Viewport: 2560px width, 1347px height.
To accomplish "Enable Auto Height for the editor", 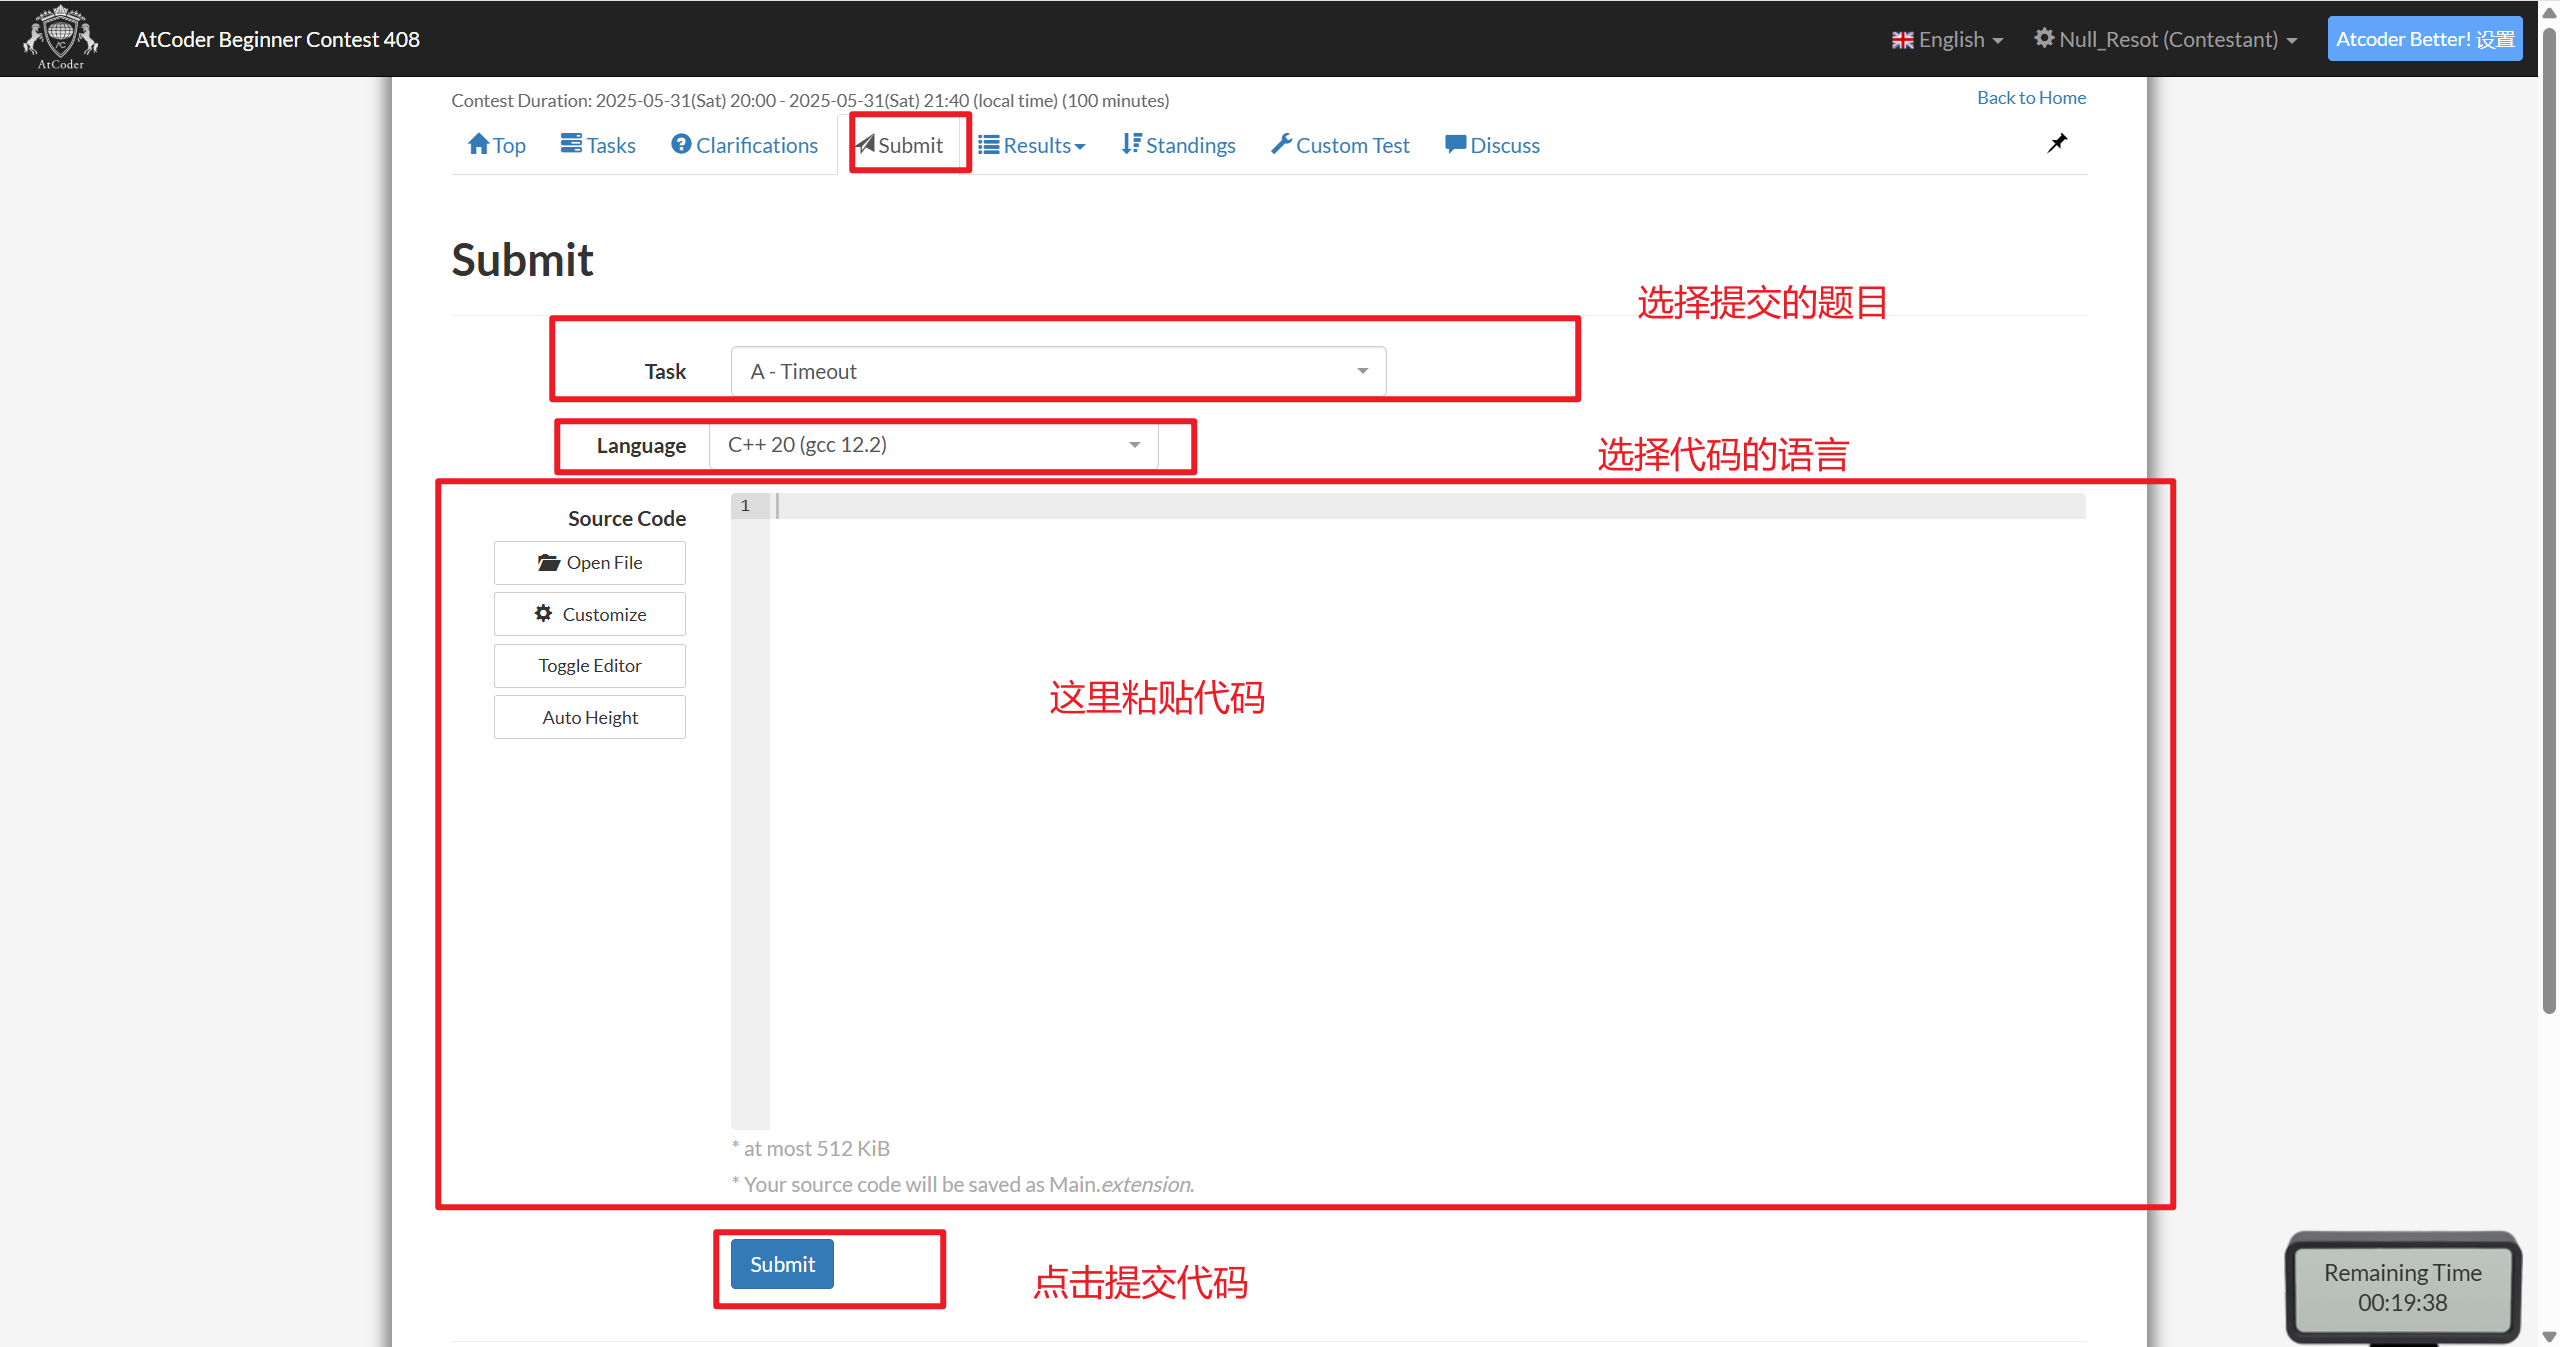I will pyautogui.click(x=589, y=716).
